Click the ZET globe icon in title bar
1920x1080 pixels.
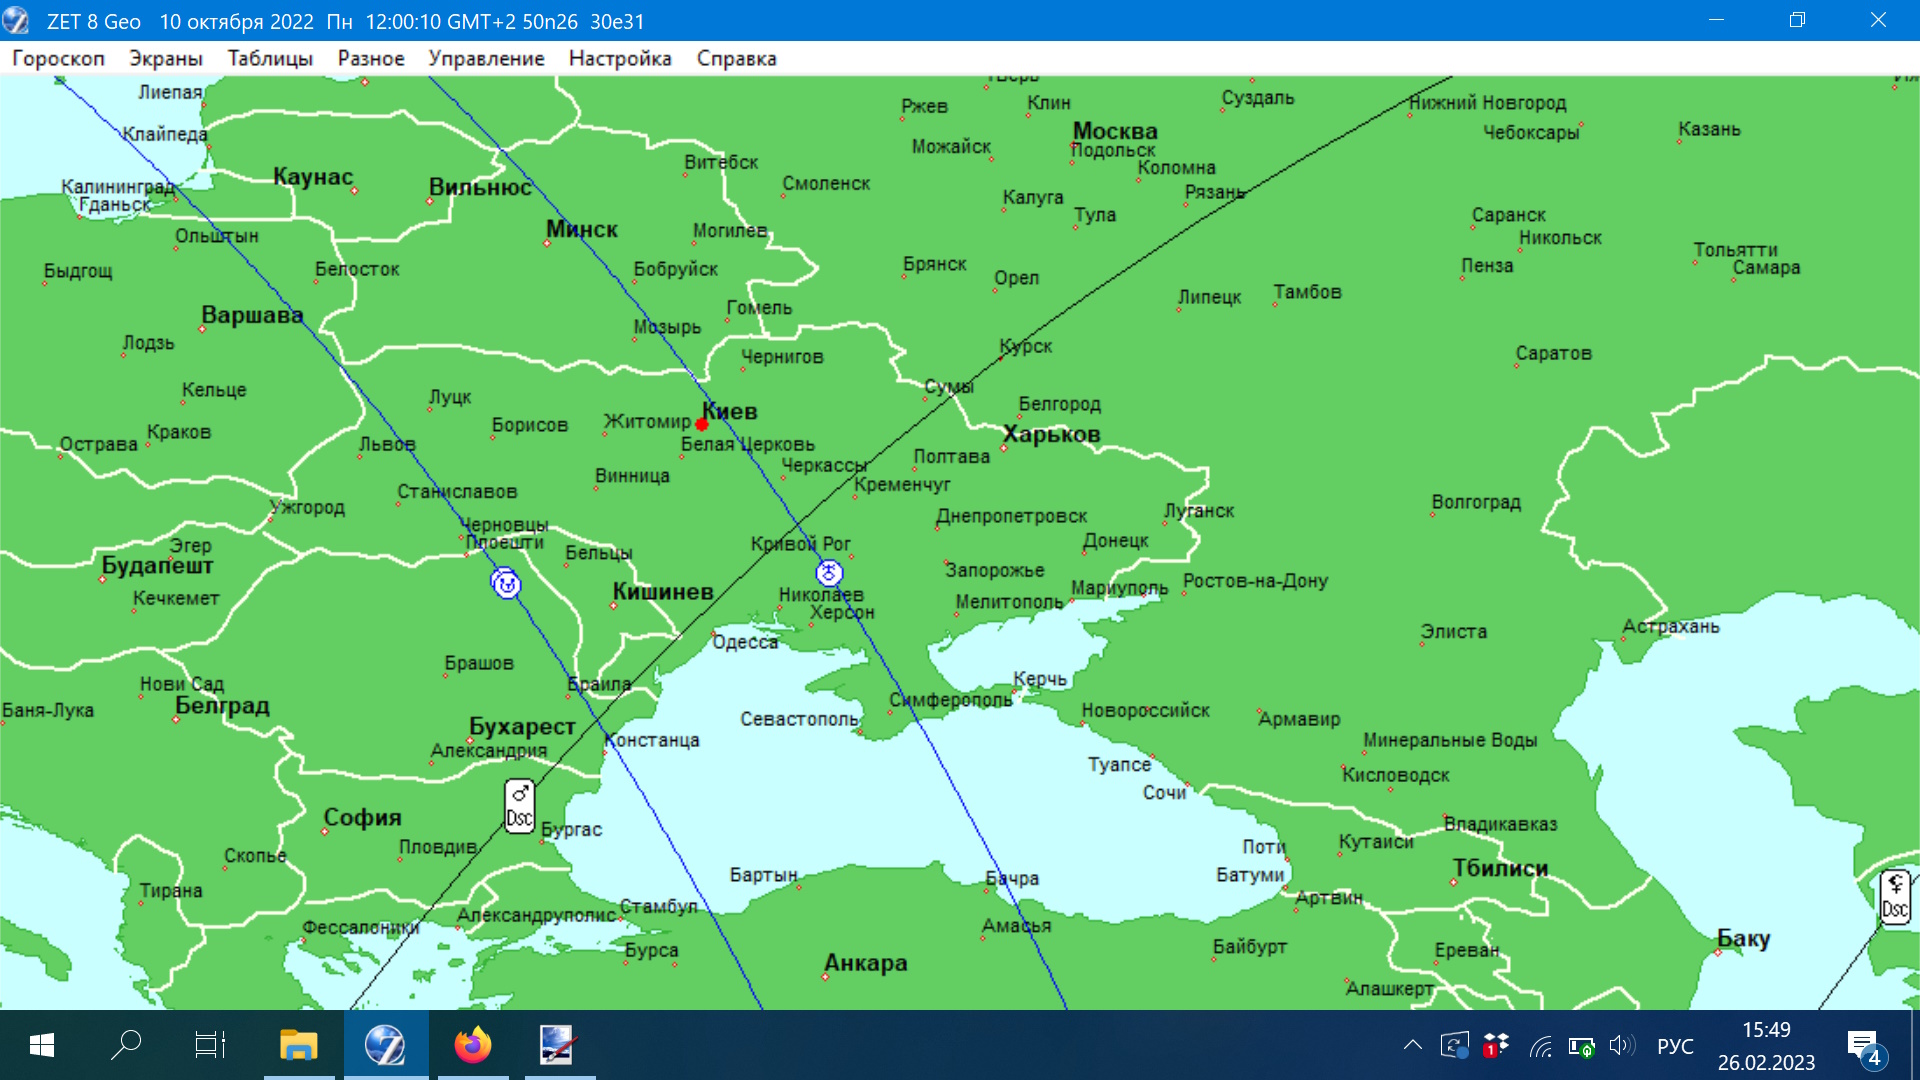point(17,21)
